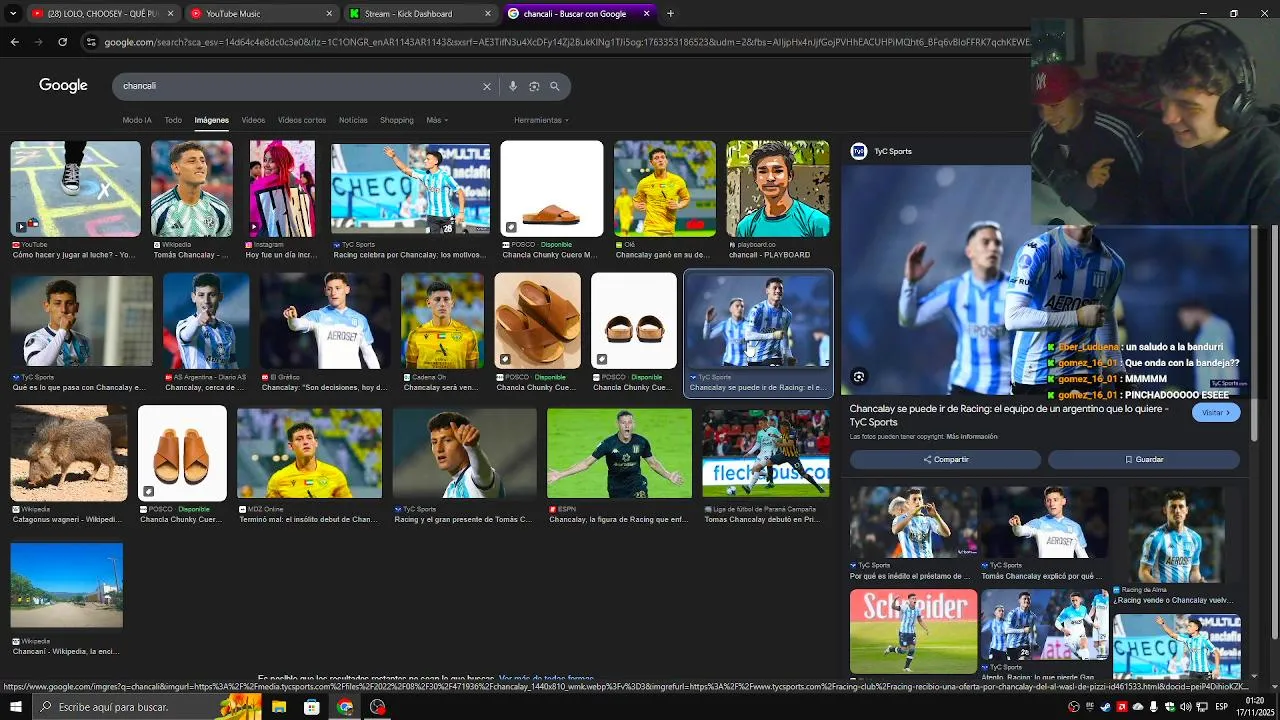1280x720 pixels.
Task: Open ESP language selector in taskbar
Action: point(1221,707)
